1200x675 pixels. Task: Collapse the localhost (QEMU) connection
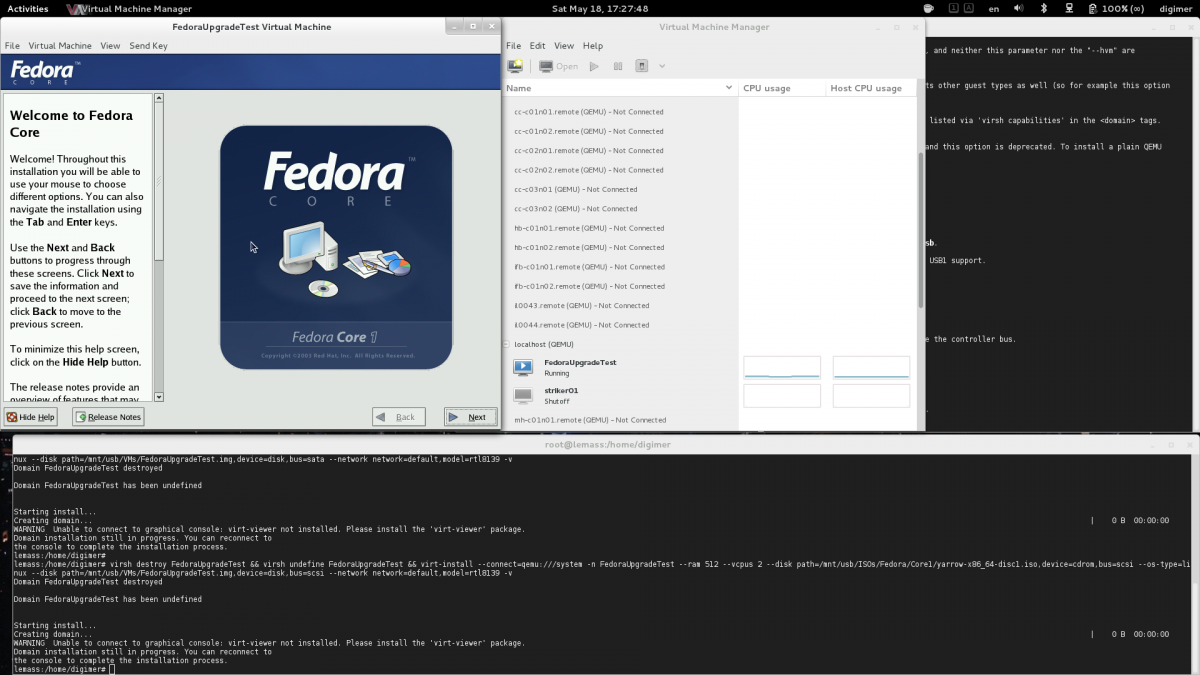tap(508, 344)
